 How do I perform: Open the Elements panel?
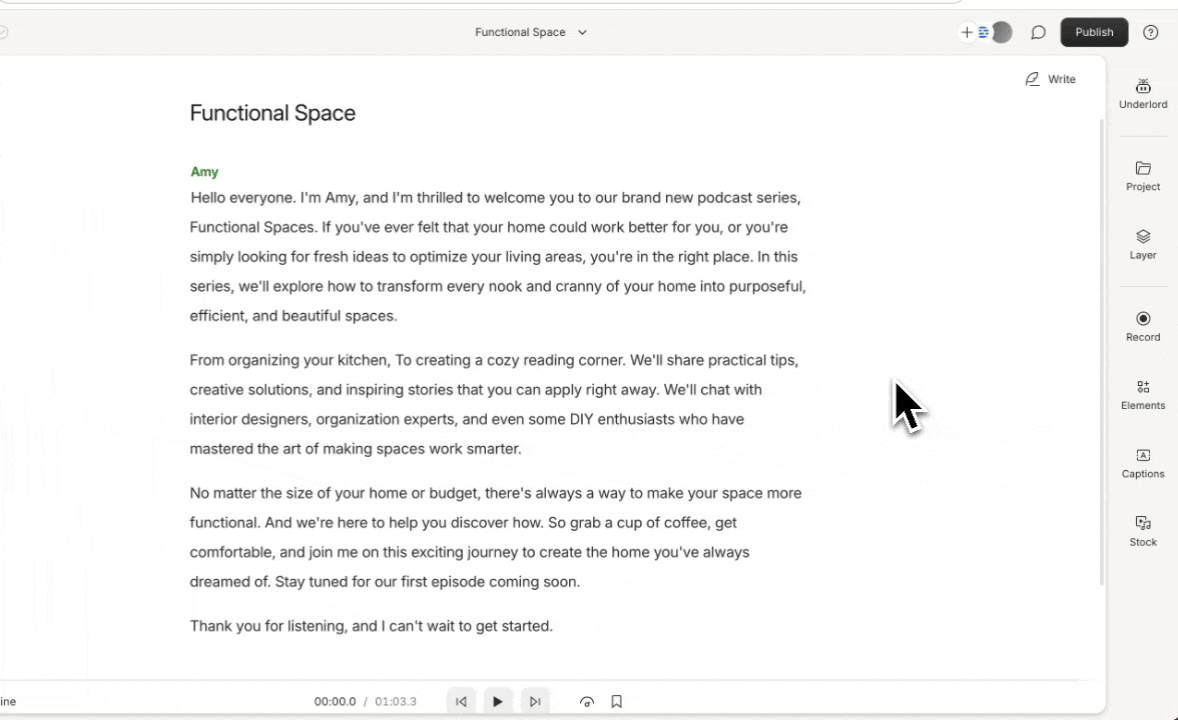click(x=1143, y=393)
